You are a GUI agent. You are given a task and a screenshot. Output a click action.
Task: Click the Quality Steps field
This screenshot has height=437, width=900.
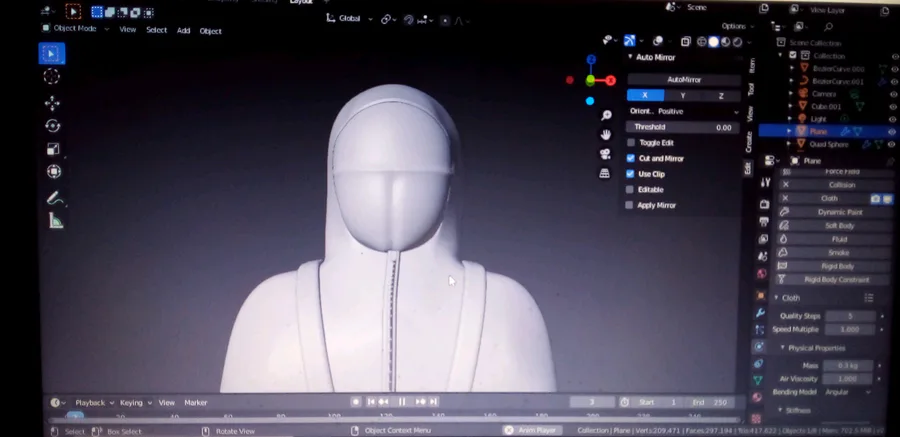tap(850, 316)
